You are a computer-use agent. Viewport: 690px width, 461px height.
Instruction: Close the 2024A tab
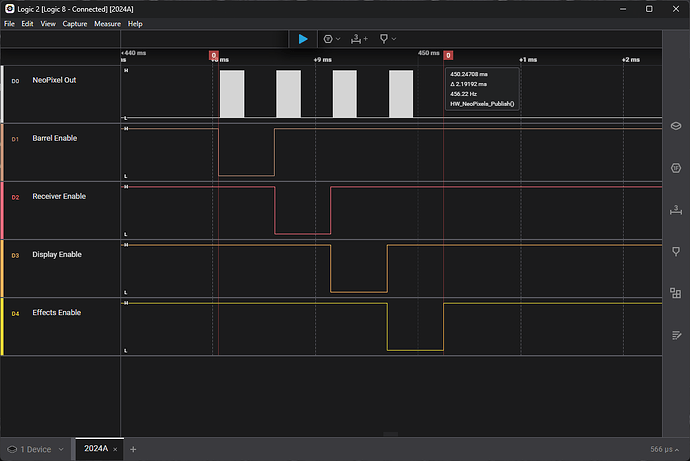tap(117, 449)
